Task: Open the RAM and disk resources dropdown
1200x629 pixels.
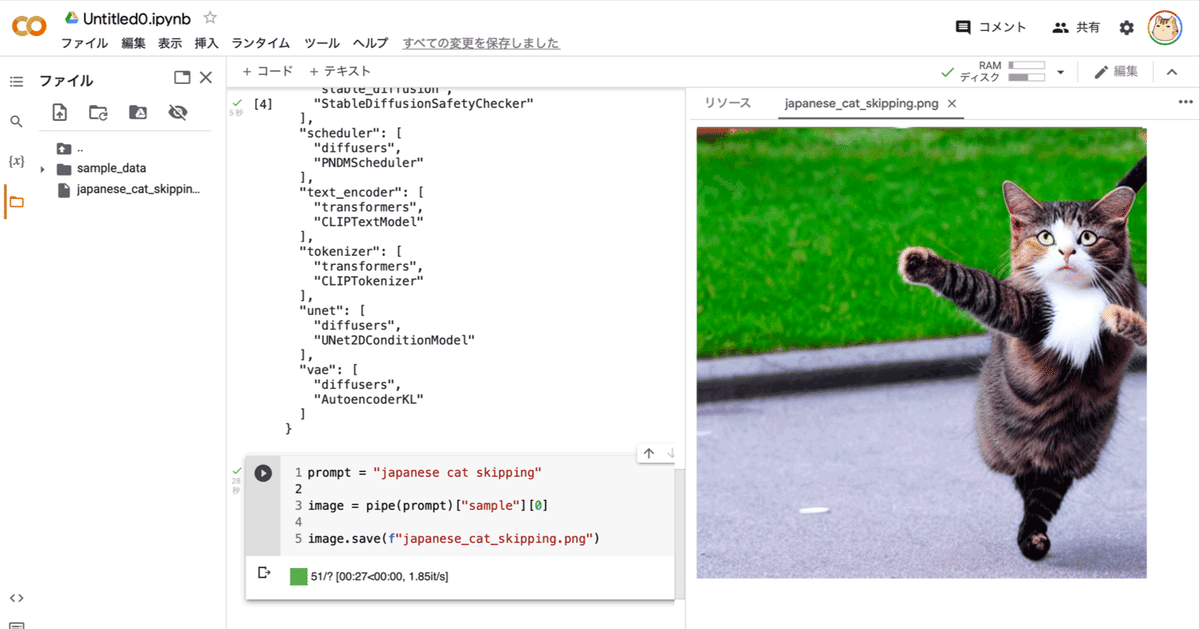Action: tap(1060, 71)
